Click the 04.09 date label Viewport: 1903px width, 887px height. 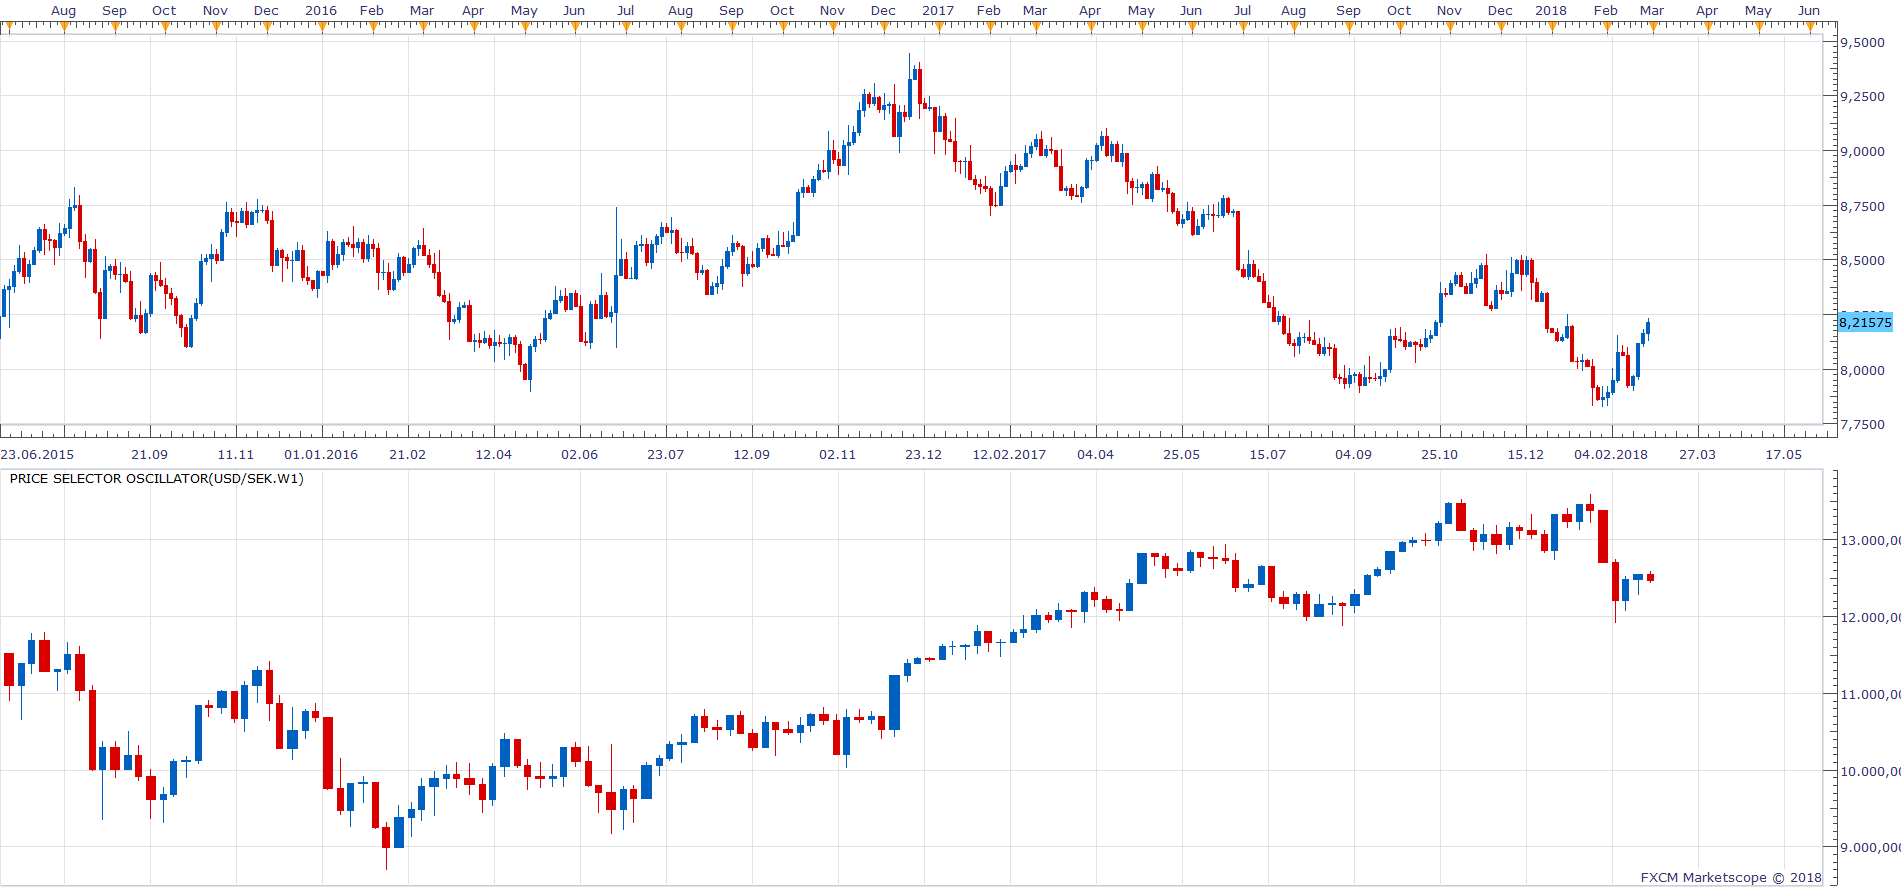tap(1353, 455)
